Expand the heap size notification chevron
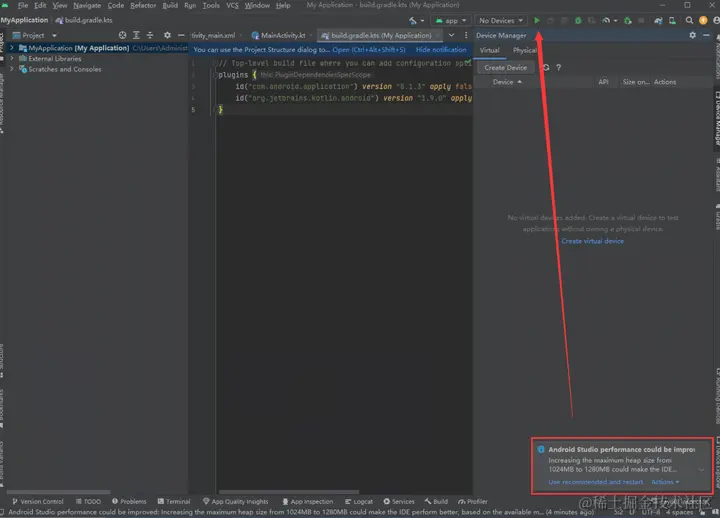 [701, 469]
